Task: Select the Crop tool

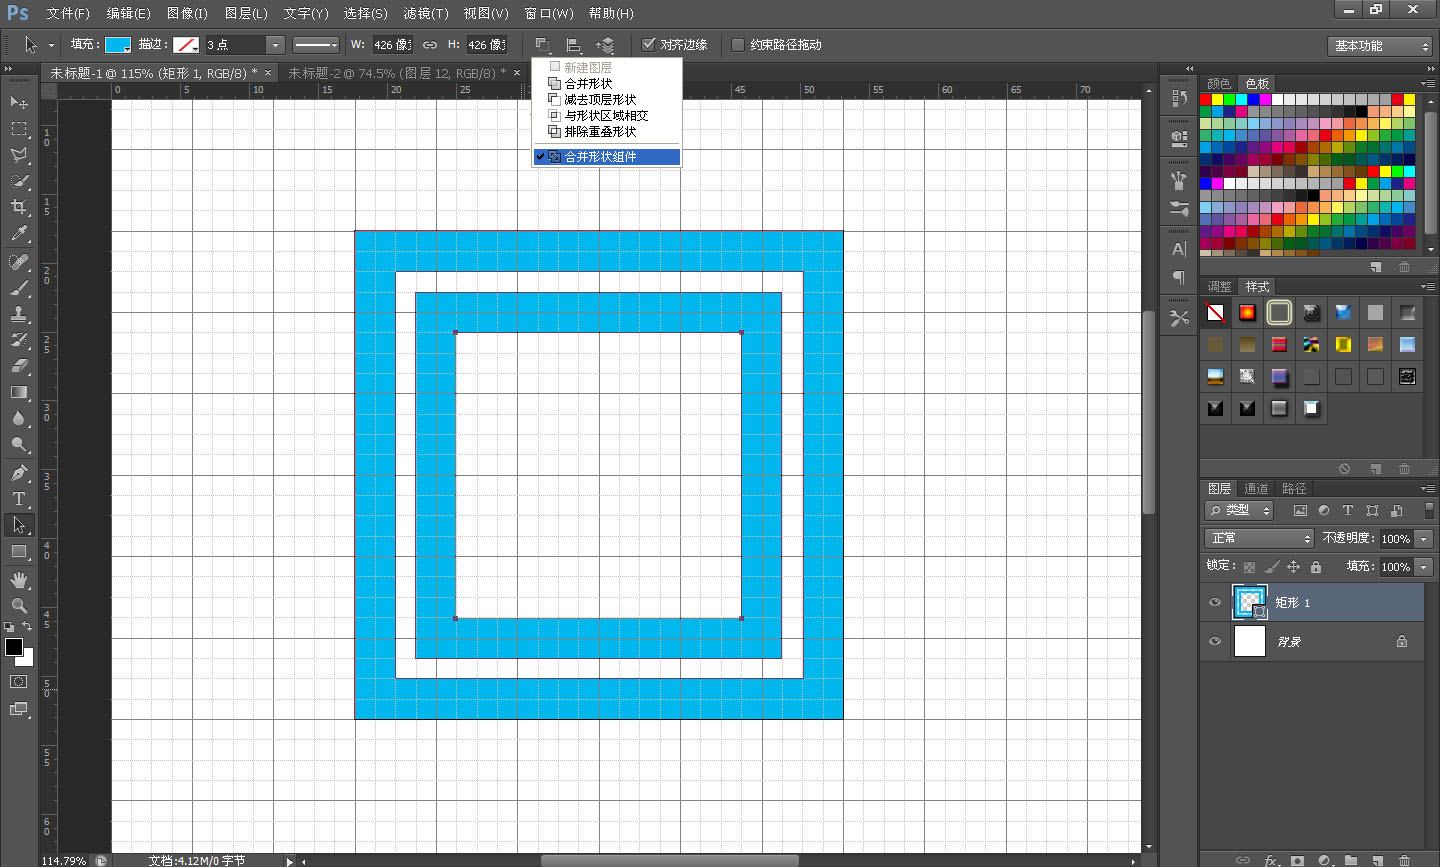Action: pyautogui.click(x=19, y=207)
